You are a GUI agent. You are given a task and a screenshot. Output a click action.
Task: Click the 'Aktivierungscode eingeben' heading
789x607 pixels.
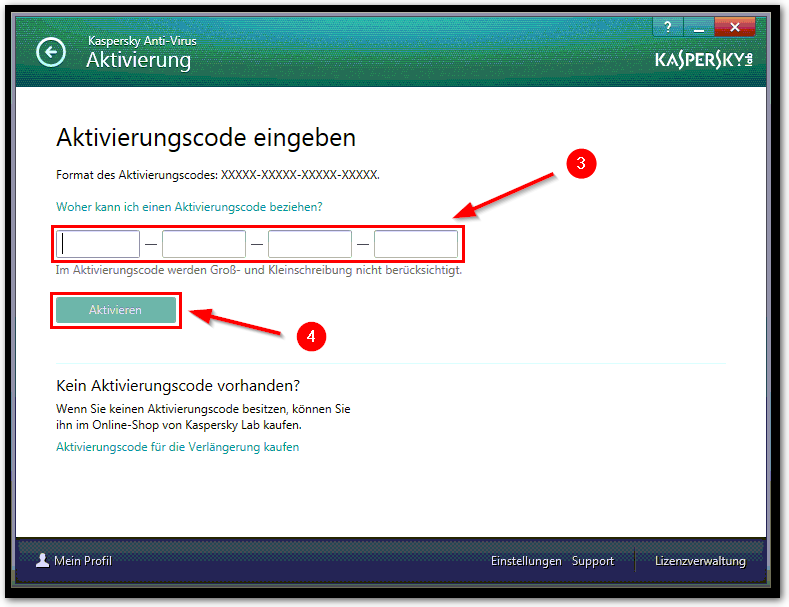(x=206, y=137)
